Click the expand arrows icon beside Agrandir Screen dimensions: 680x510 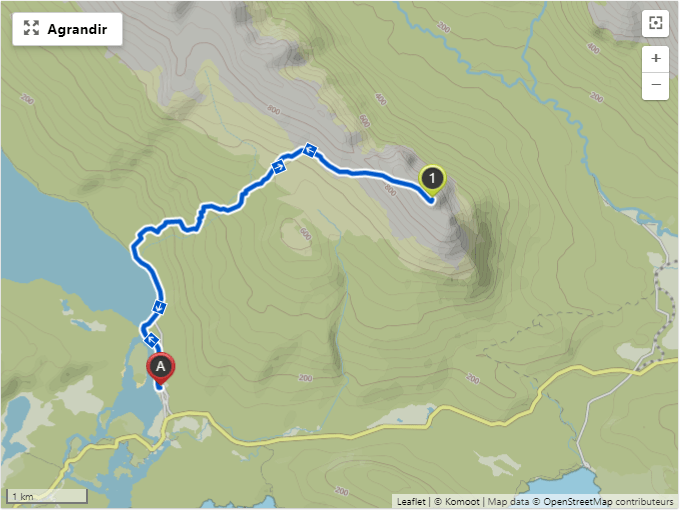click(x=31, y=28)
